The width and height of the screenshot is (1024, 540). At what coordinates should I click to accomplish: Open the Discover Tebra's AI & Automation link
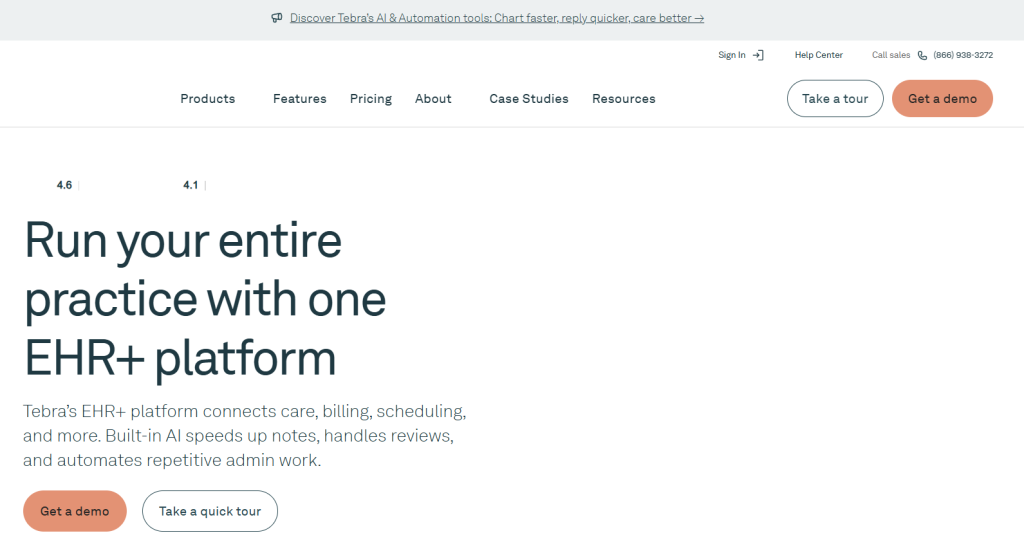(497, 18)
